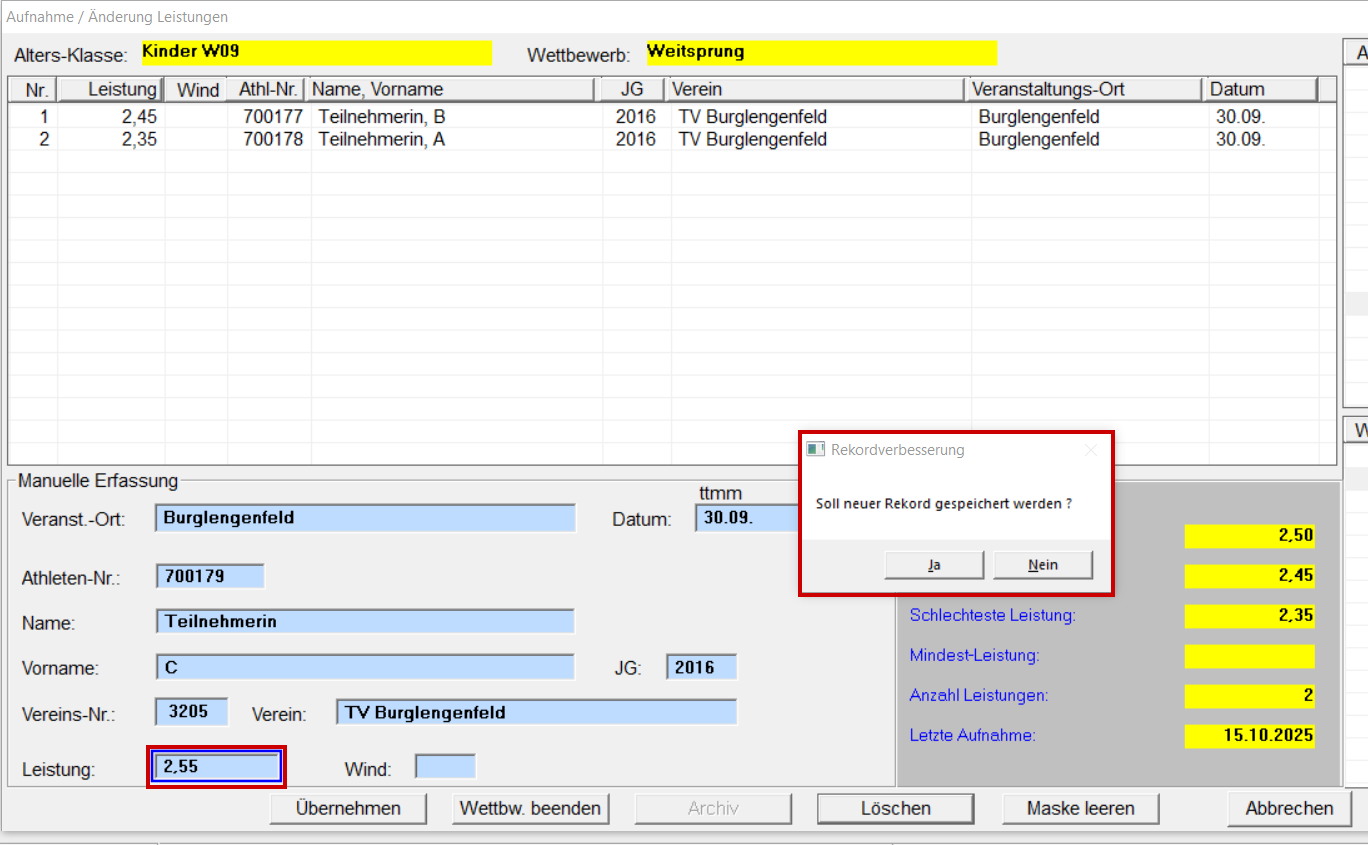
Task: Edit the Veranst.-Ort text field
Action: coord(365,518)
